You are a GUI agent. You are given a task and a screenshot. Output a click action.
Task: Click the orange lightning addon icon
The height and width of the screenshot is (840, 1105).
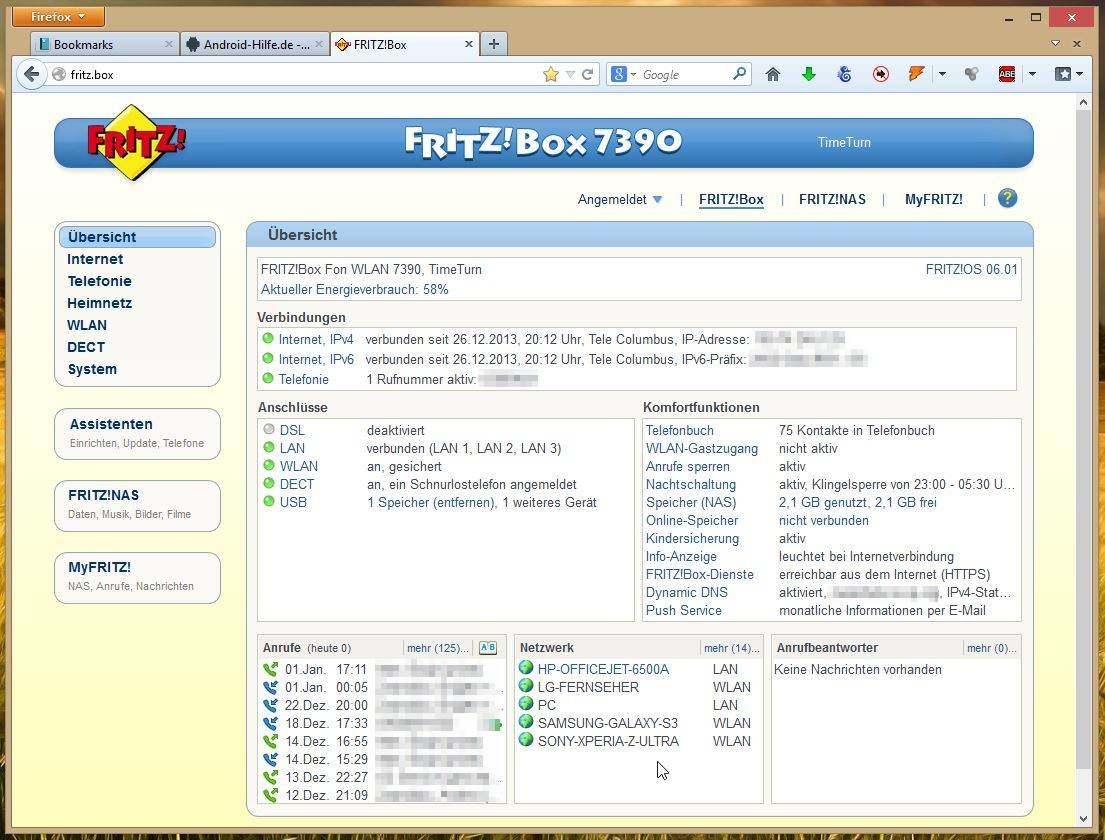click(916, 74)
